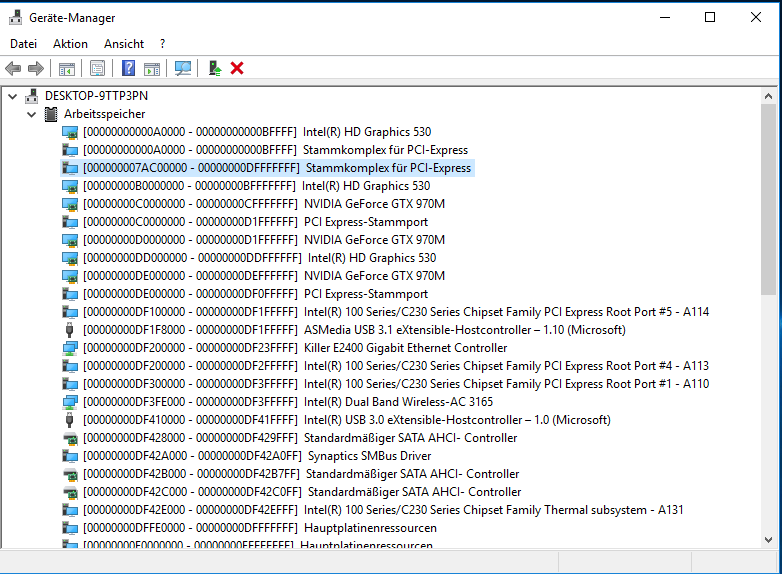This screenshot has width=782, height=574.
Task: Click the Arbeitsspeicher memory chip icon
Action: [51, 114]
